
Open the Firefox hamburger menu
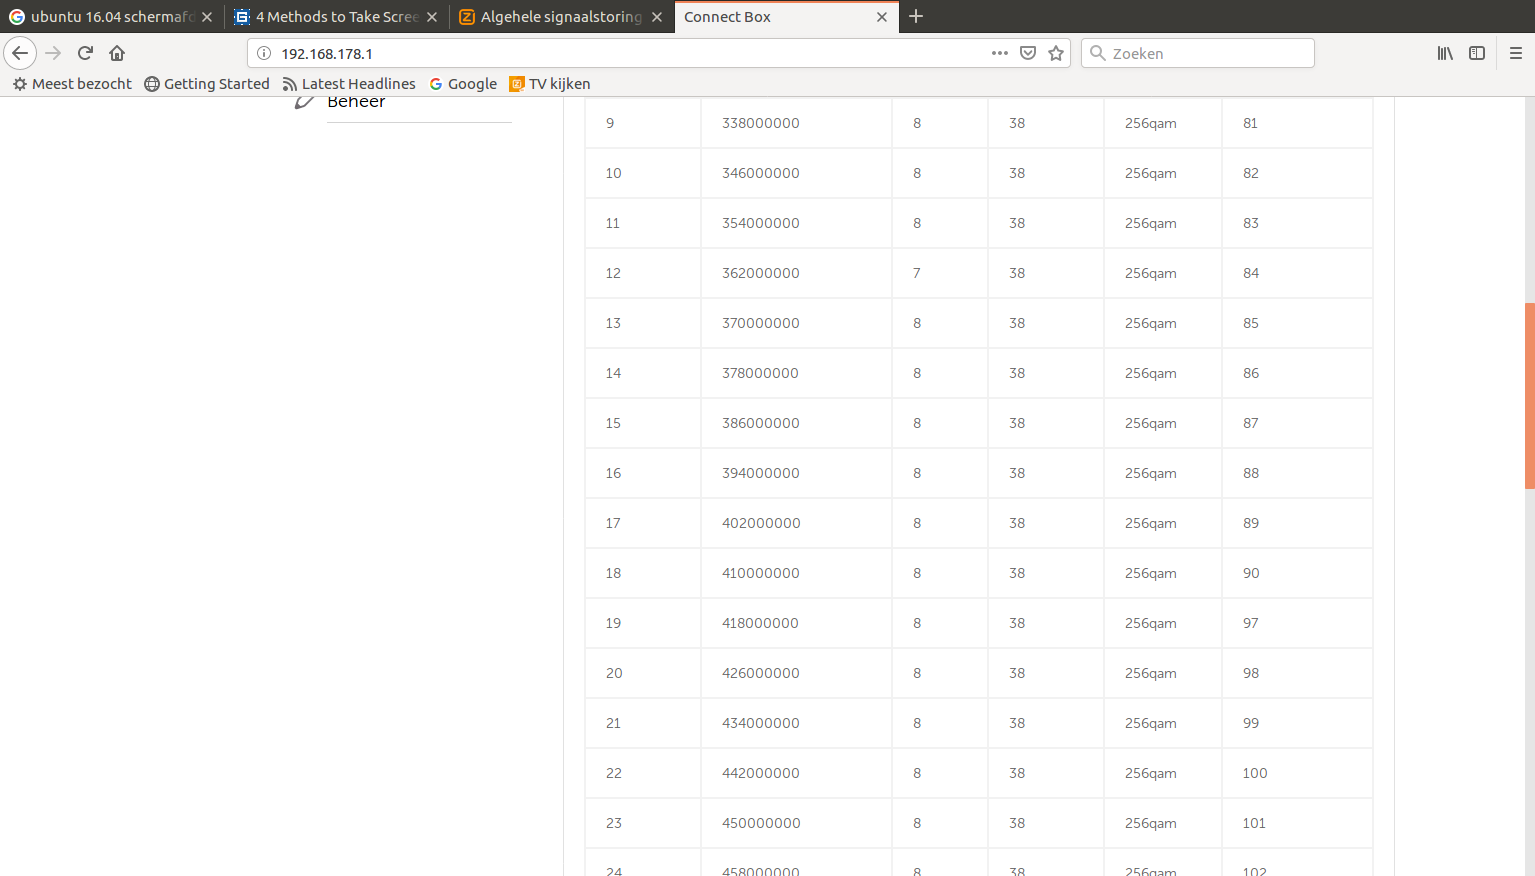[1515, 53]
